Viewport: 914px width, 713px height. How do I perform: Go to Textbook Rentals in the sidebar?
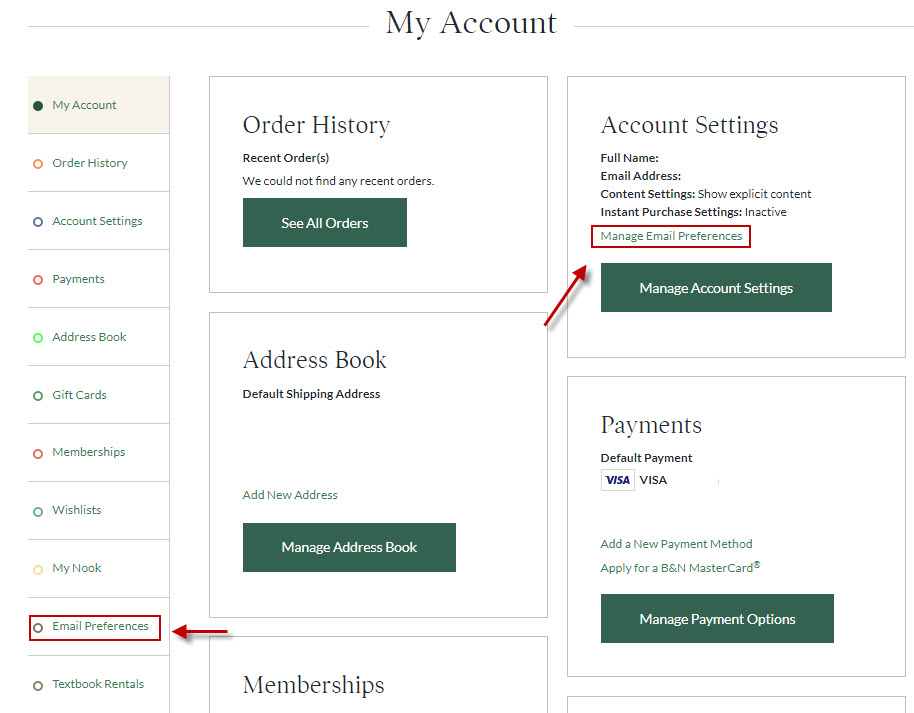tap(98, 684)
